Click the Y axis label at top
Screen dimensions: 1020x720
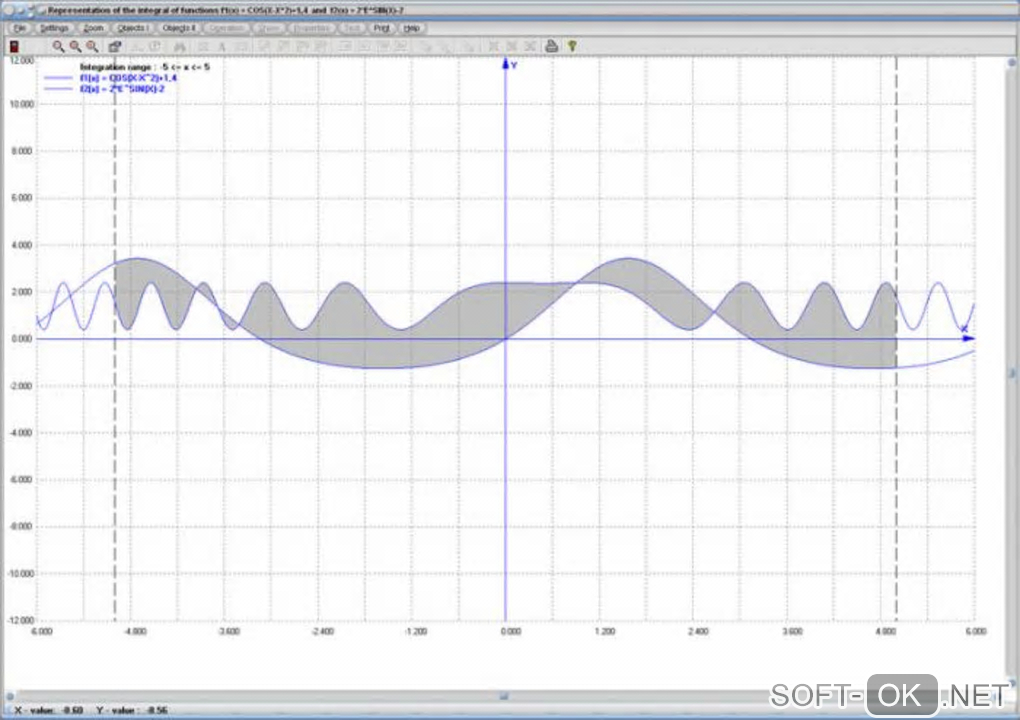point(514,65)
